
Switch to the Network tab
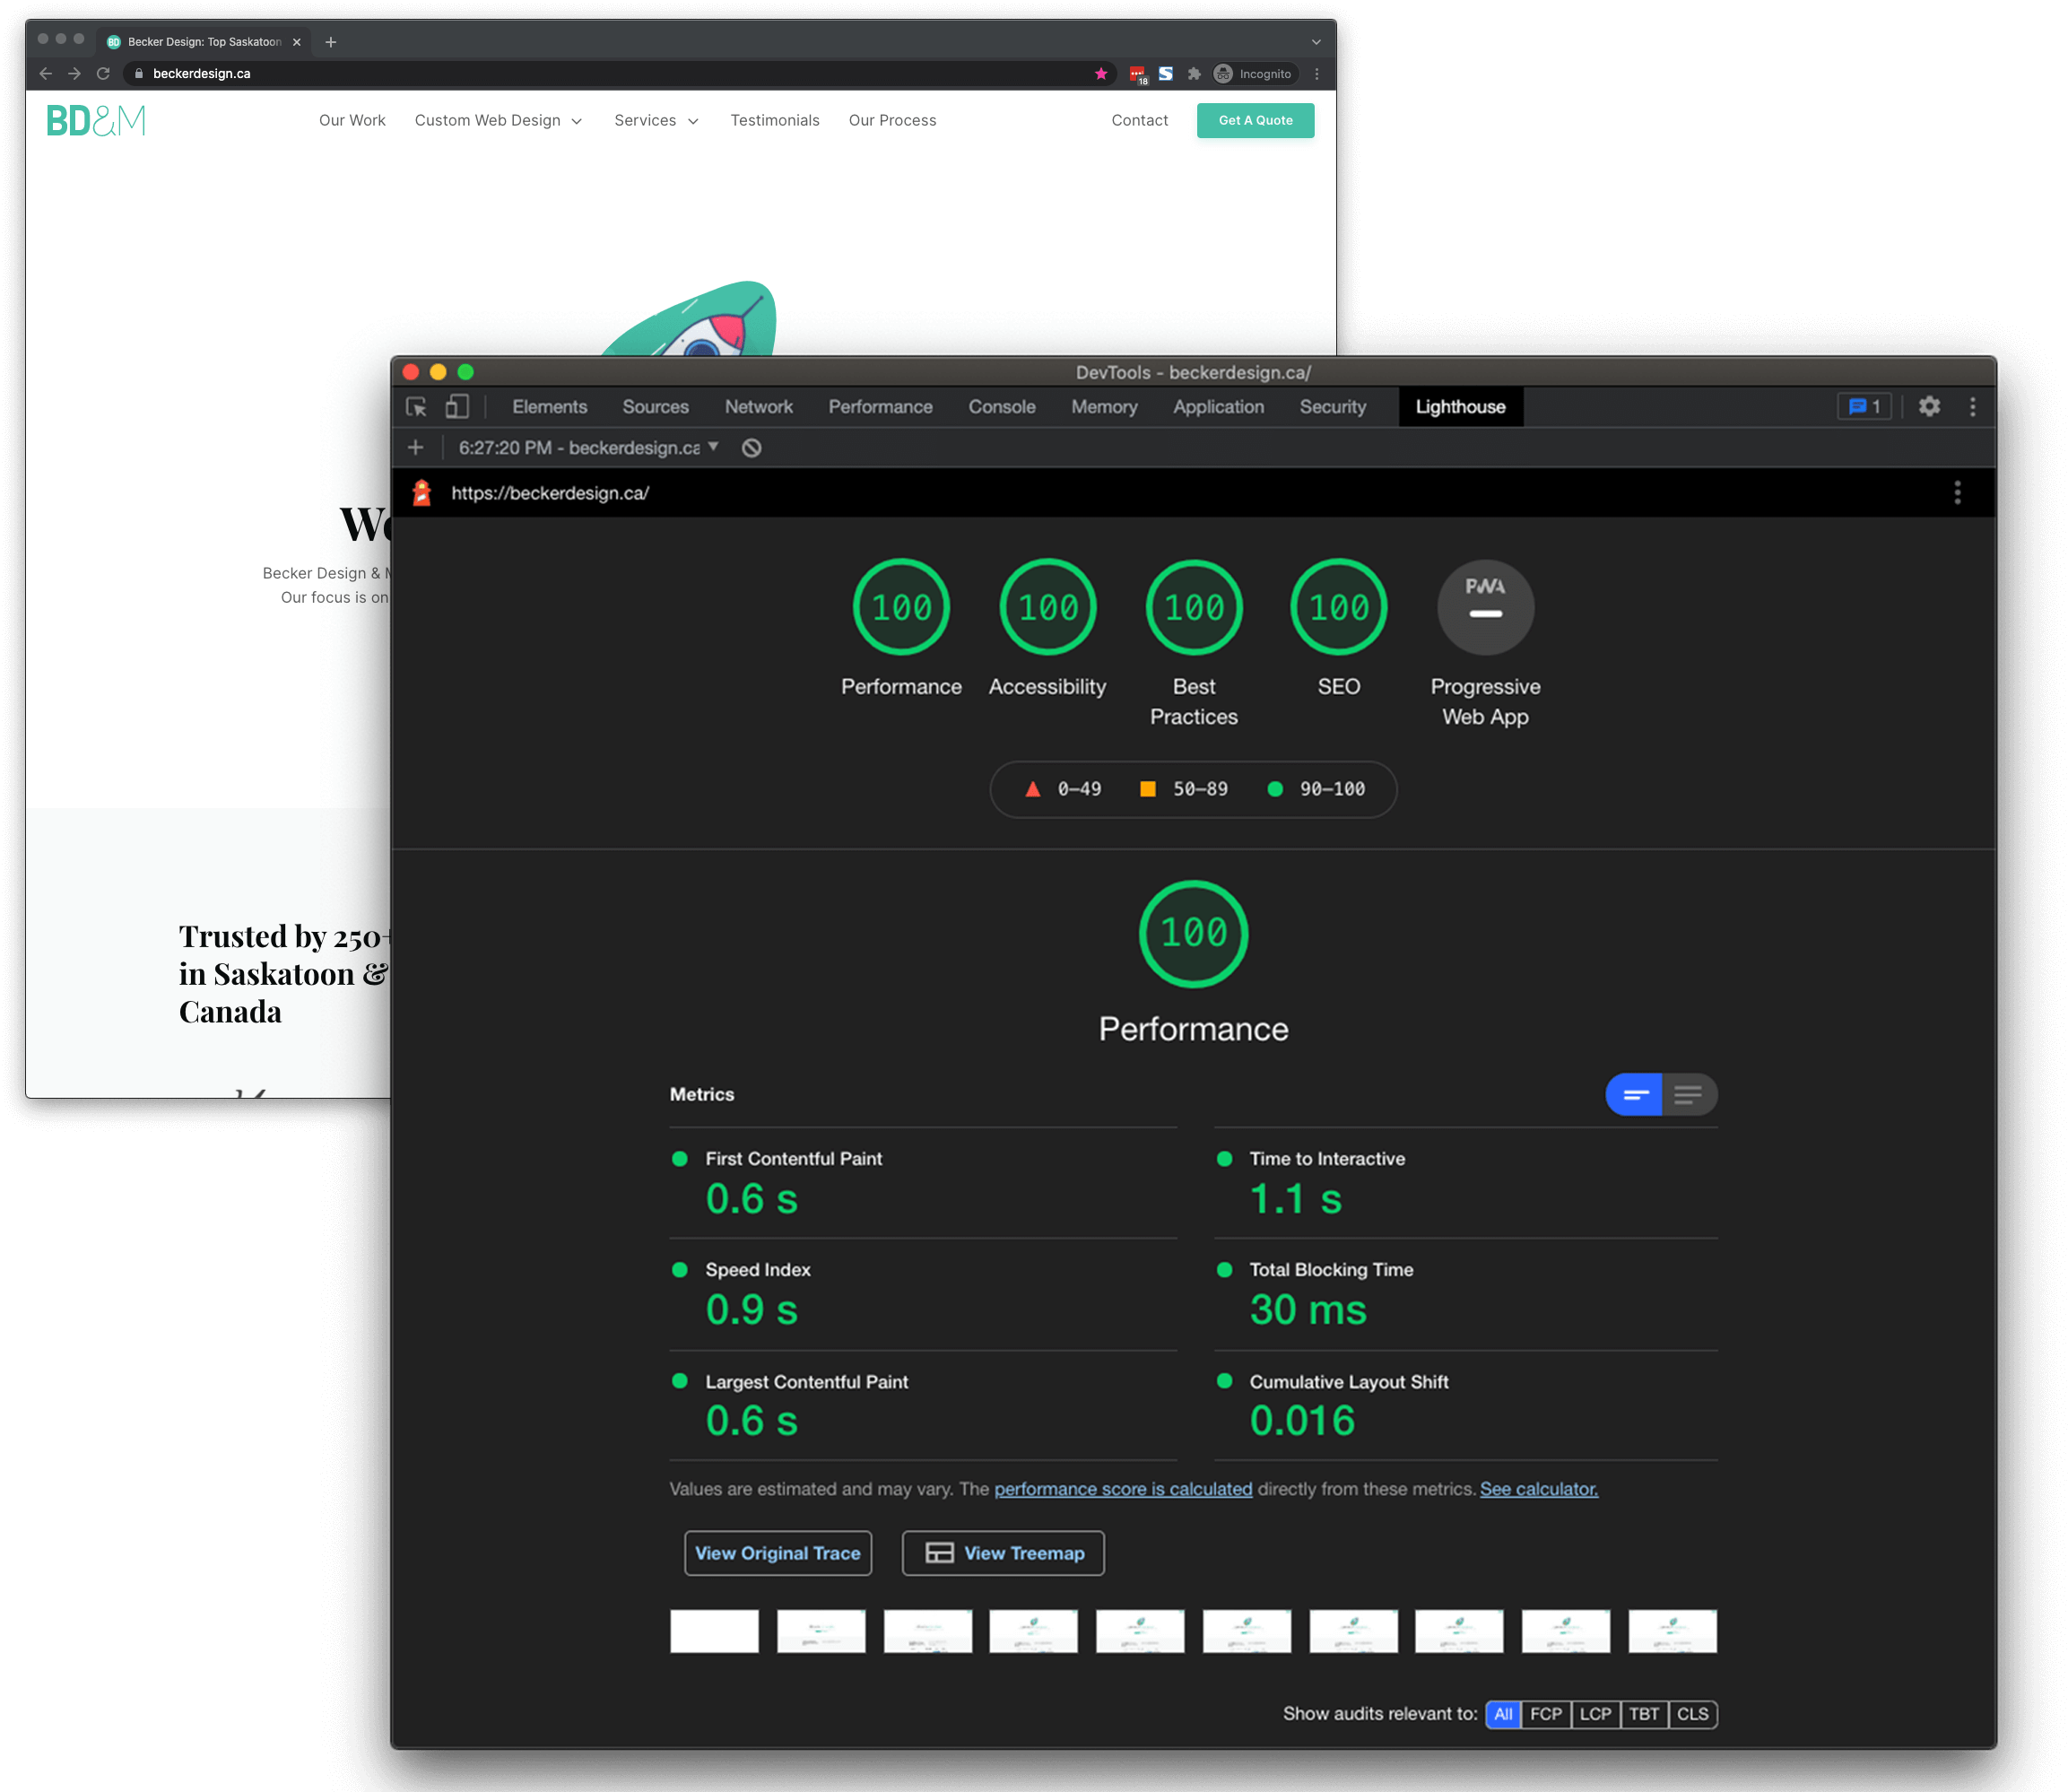click(x=759, y=407)
